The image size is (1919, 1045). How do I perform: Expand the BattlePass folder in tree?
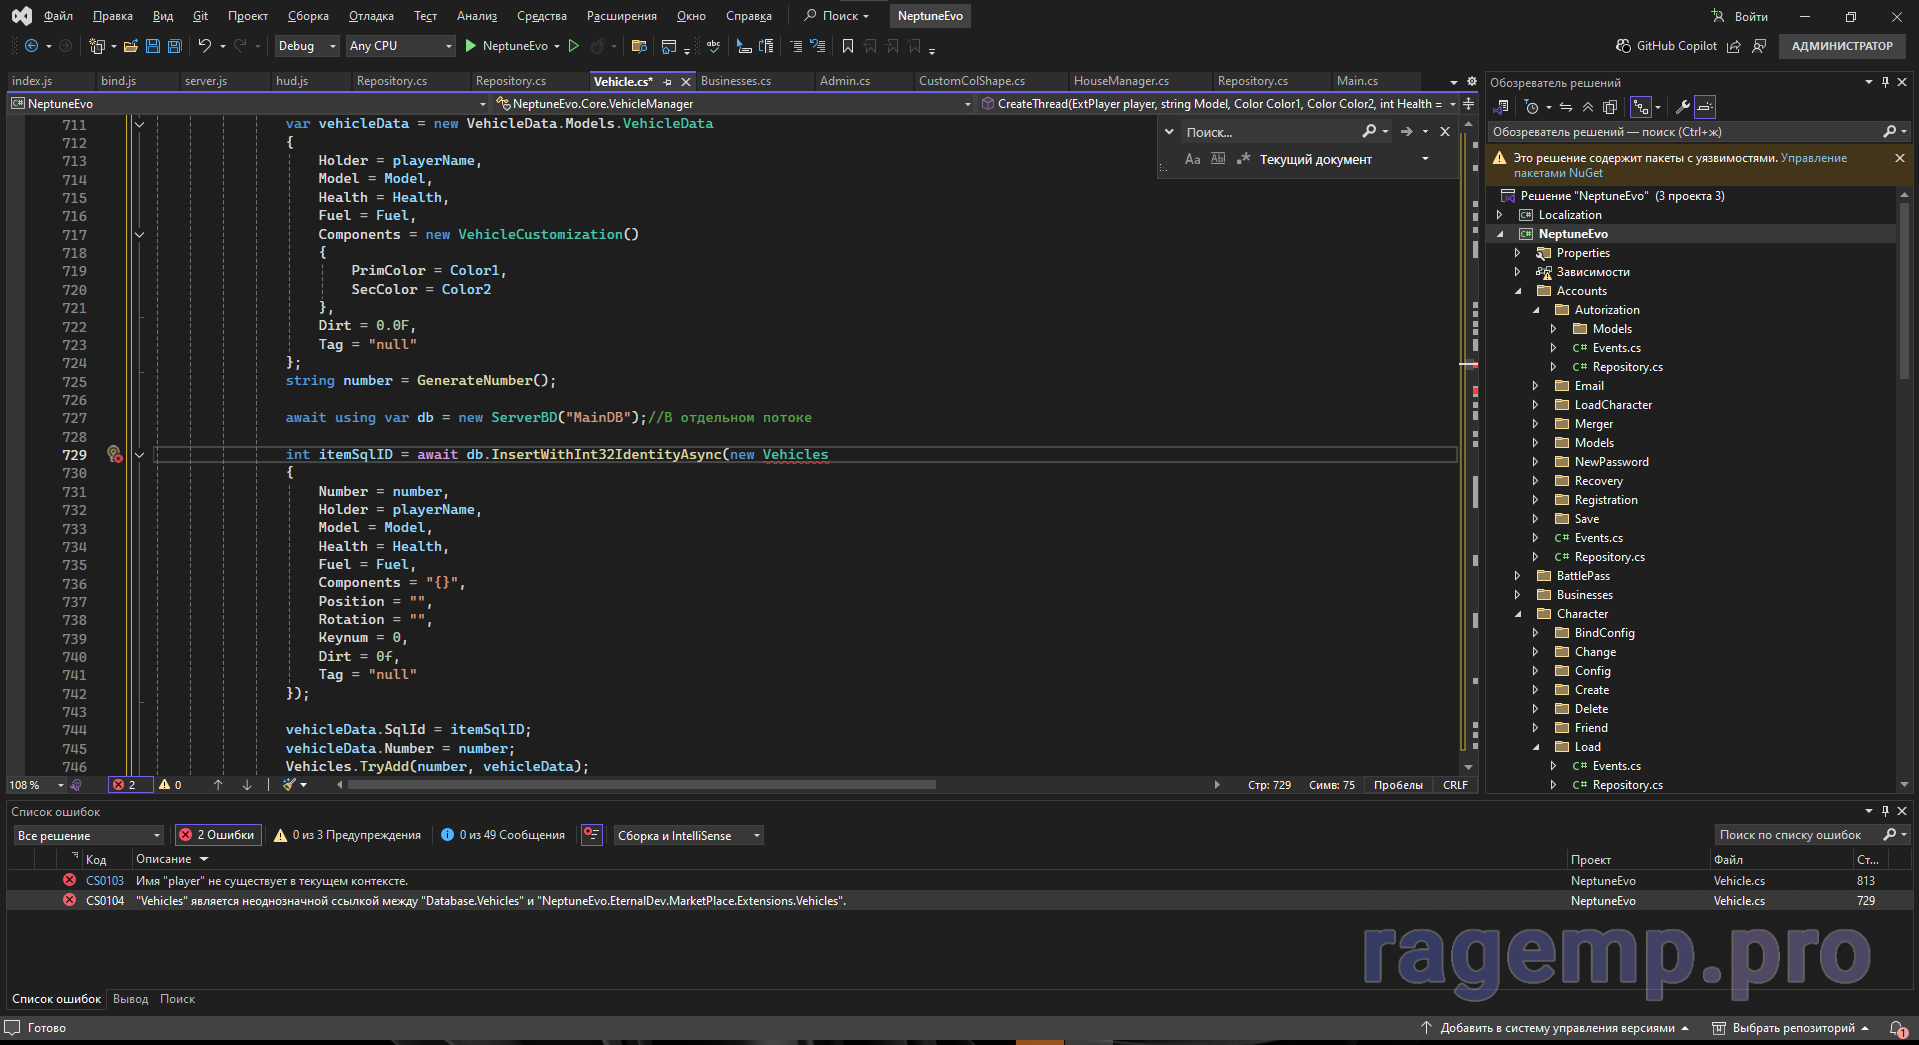[1518, 576]
